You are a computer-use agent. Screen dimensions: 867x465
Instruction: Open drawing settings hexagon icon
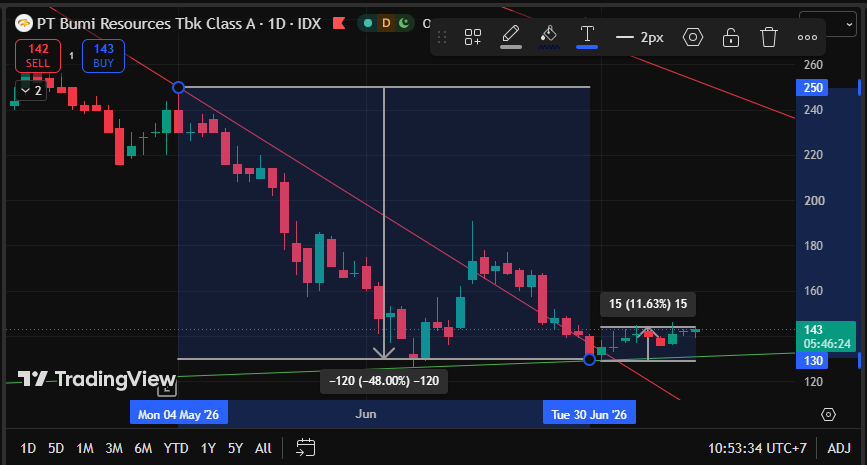[x=693, y=37]
